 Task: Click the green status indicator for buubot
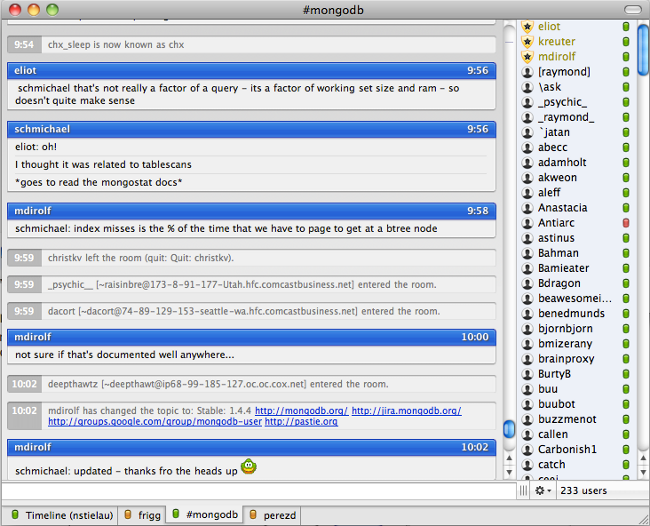[626, 405]
